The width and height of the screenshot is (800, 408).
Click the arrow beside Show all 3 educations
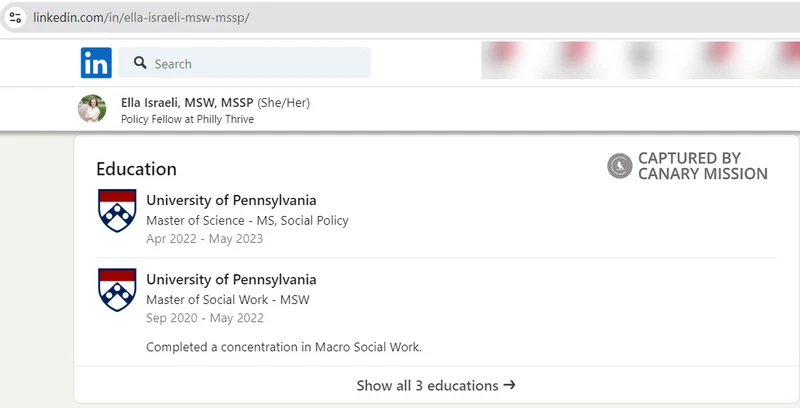509,385
